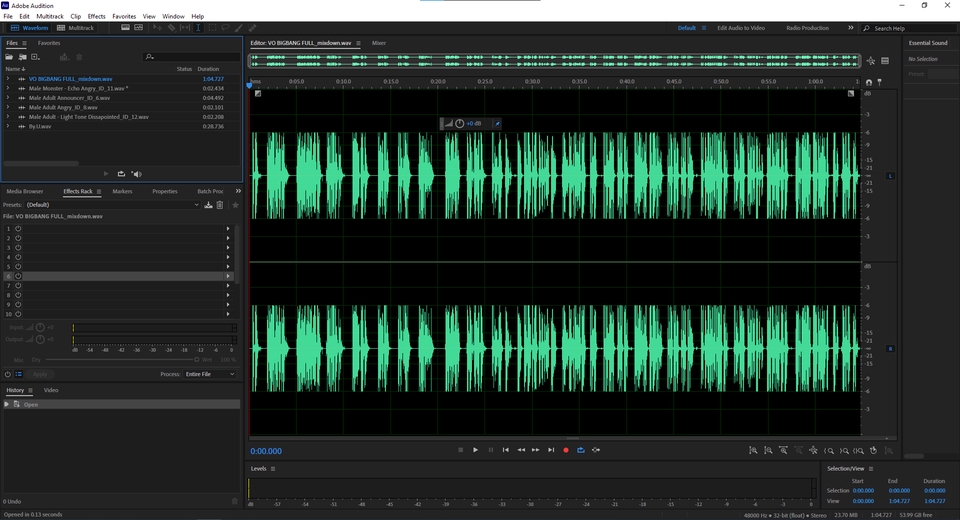960x520 pixels.
Task: Save effects rack as preset icon
Action: (x=208, y=205)
